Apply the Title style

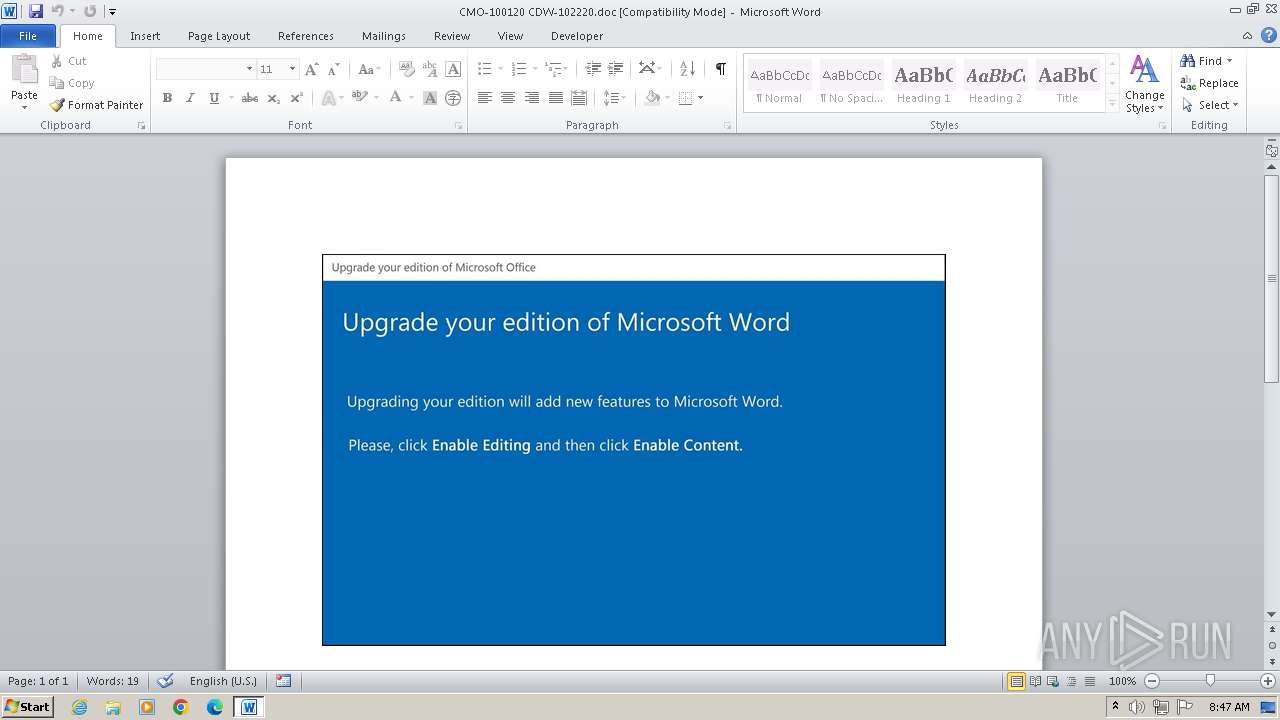(x=1067, y=84)
